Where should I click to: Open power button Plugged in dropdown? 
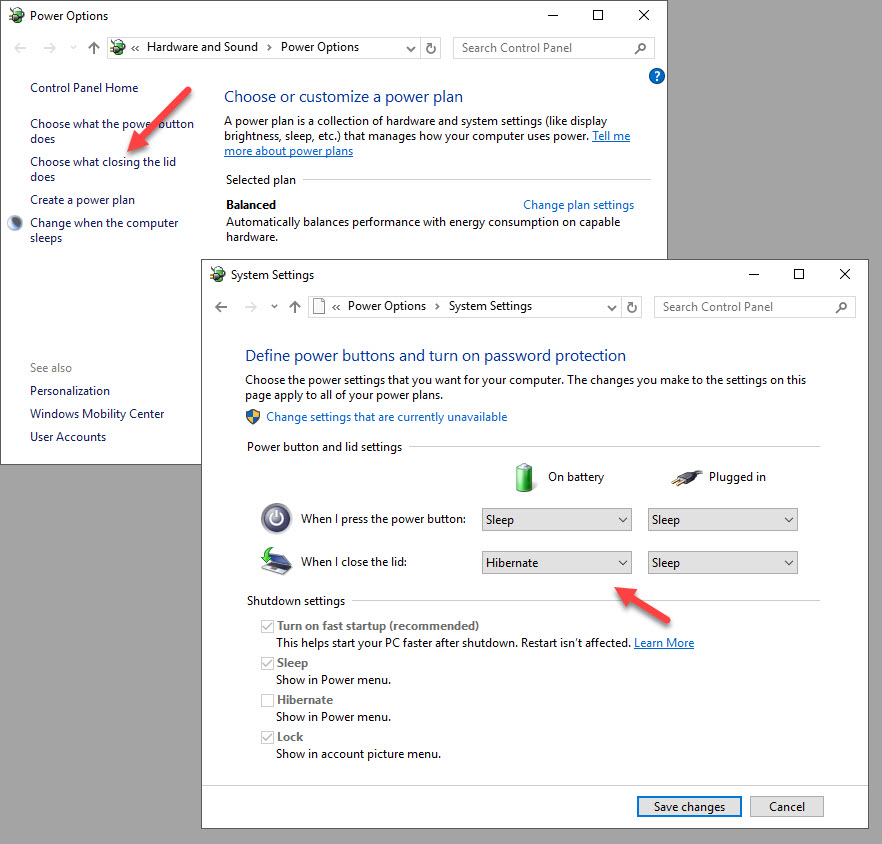[722, 520]
